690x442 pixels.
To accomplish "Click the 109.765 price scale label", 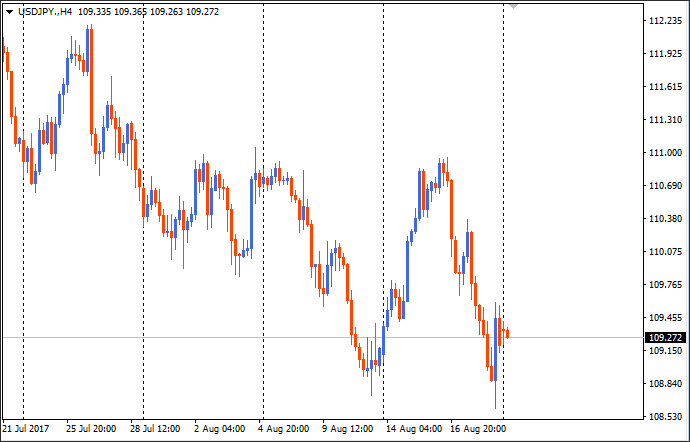I will pyautogui.click(x=665, y=285).
